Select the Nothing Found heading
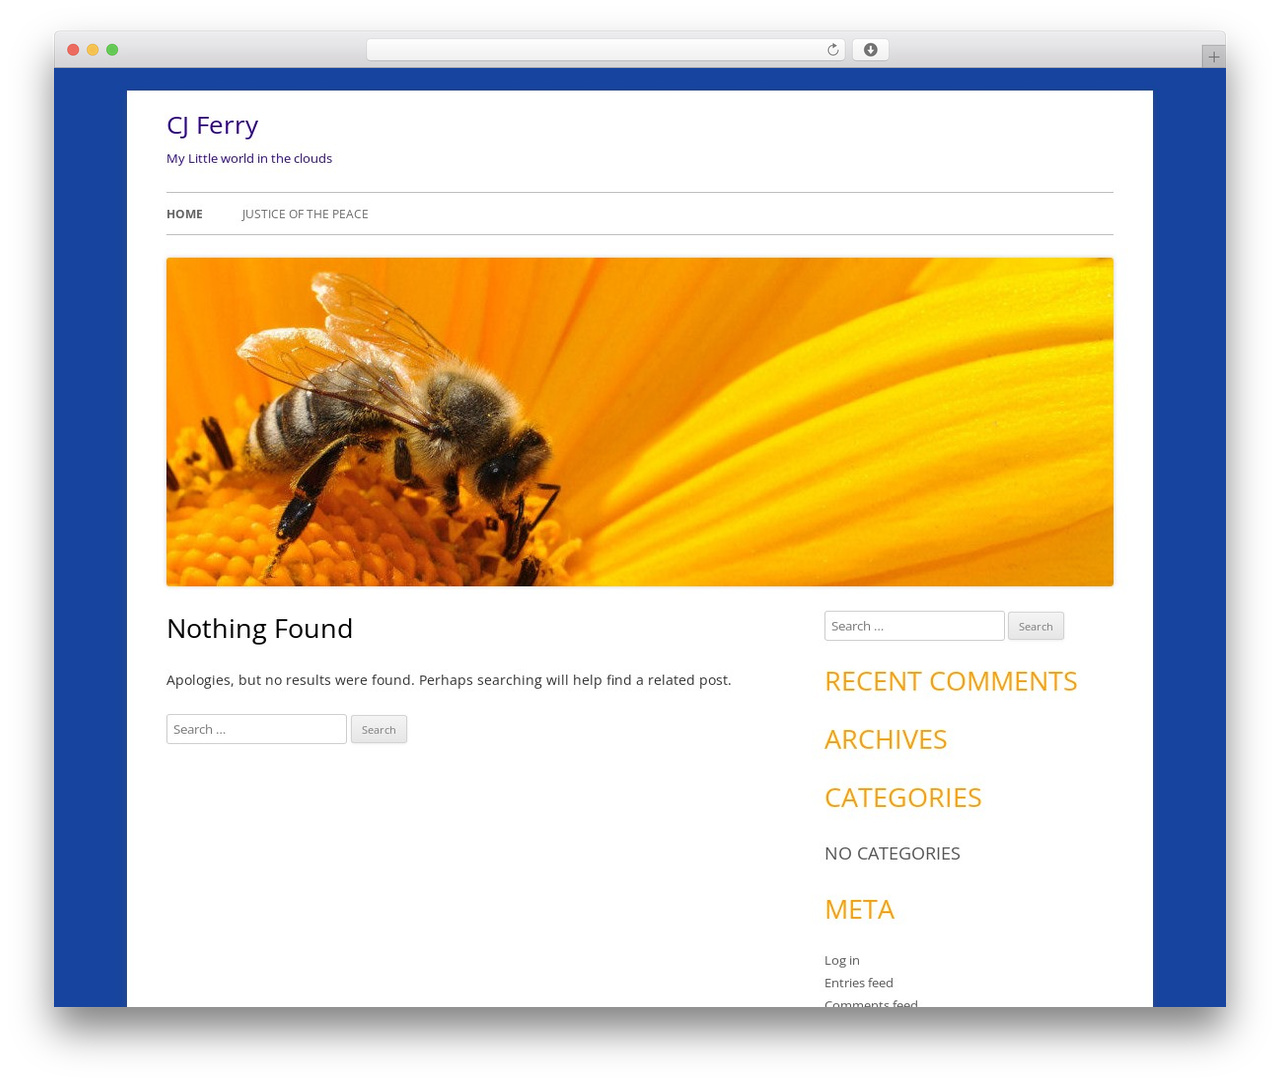Image resolution: width=1280 pixels, height=1084 pixels. click(x=260, y=628)
